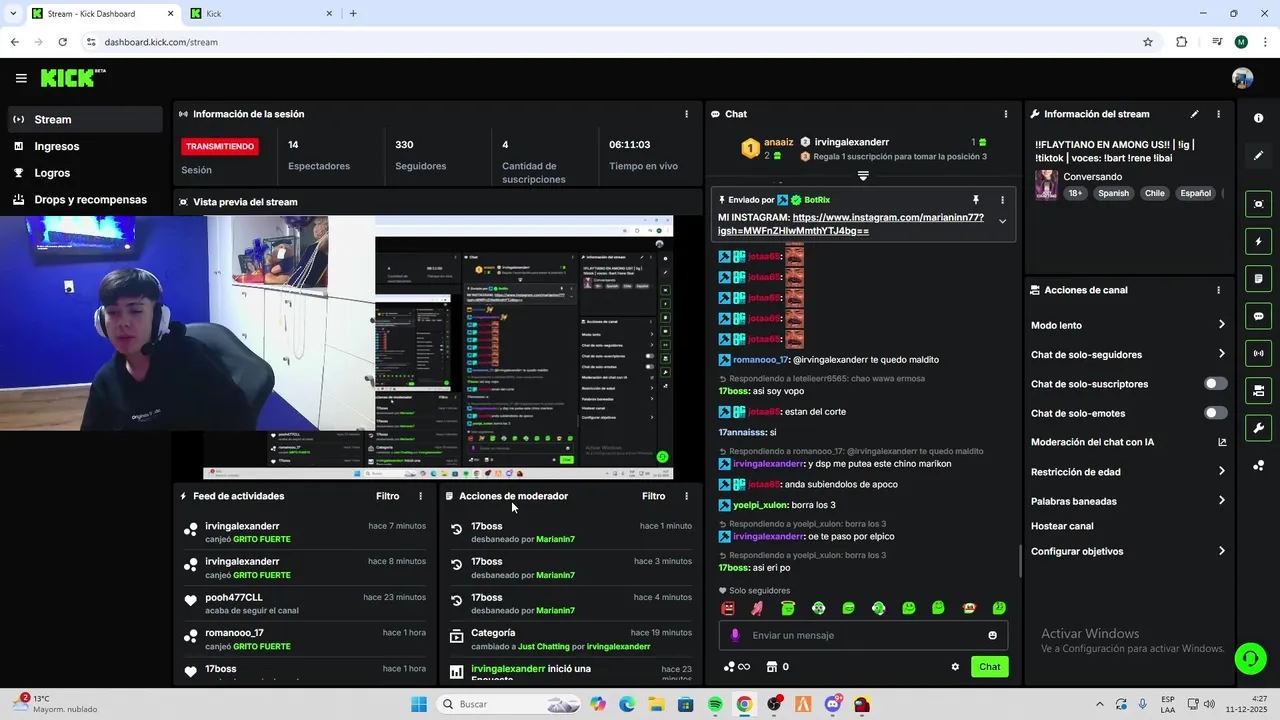Expand Palabras baneadas options

1221,500
